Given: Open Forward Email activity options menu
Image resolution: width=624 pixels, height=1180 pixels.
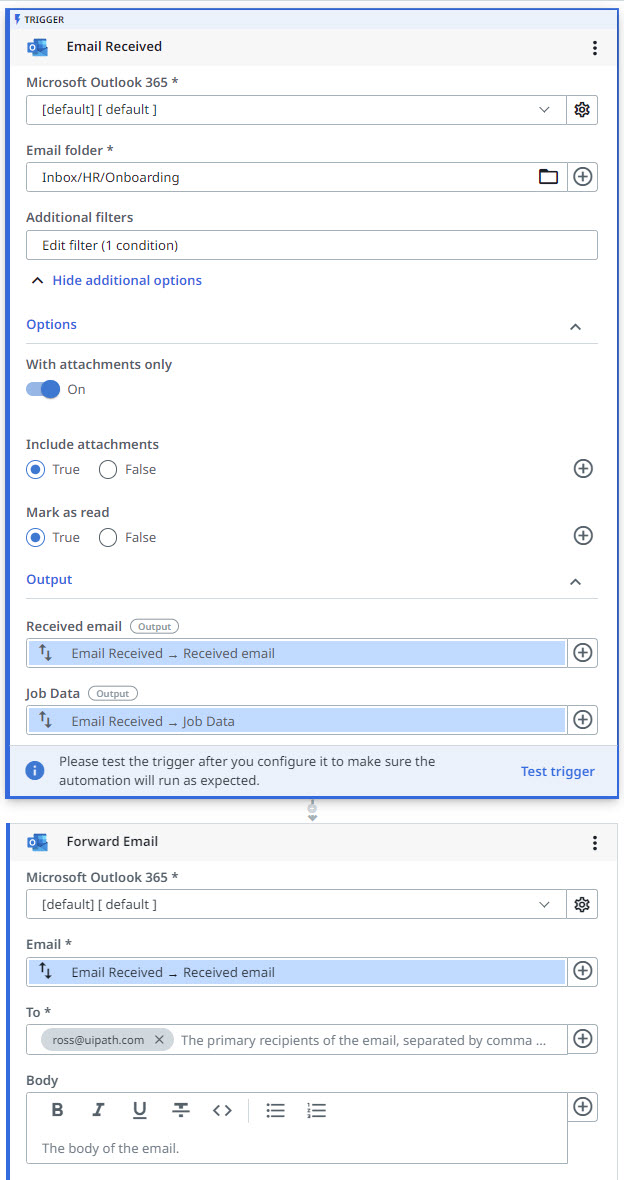Looking at the screenshot, I should coord(595,843).
